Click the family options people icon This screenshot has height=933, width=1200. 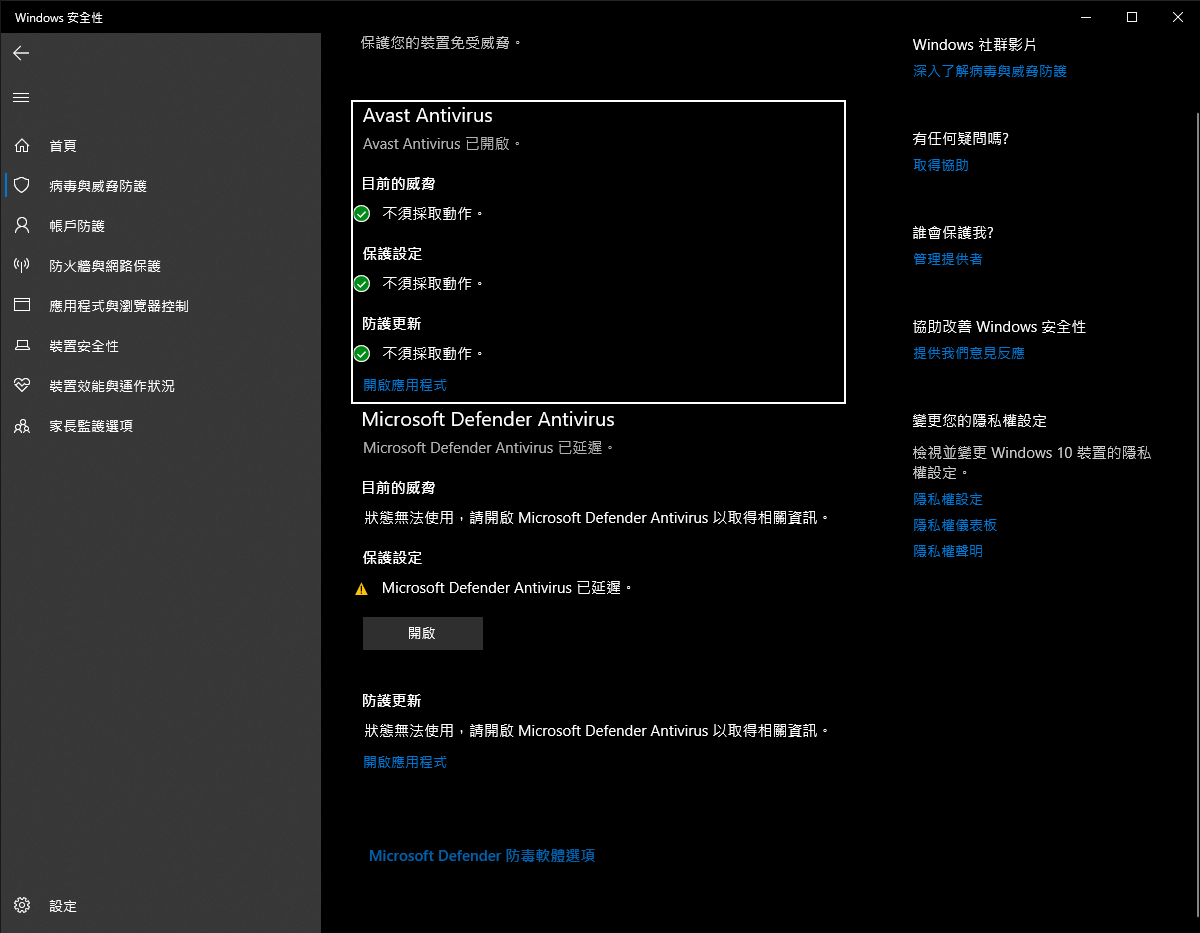21,426
